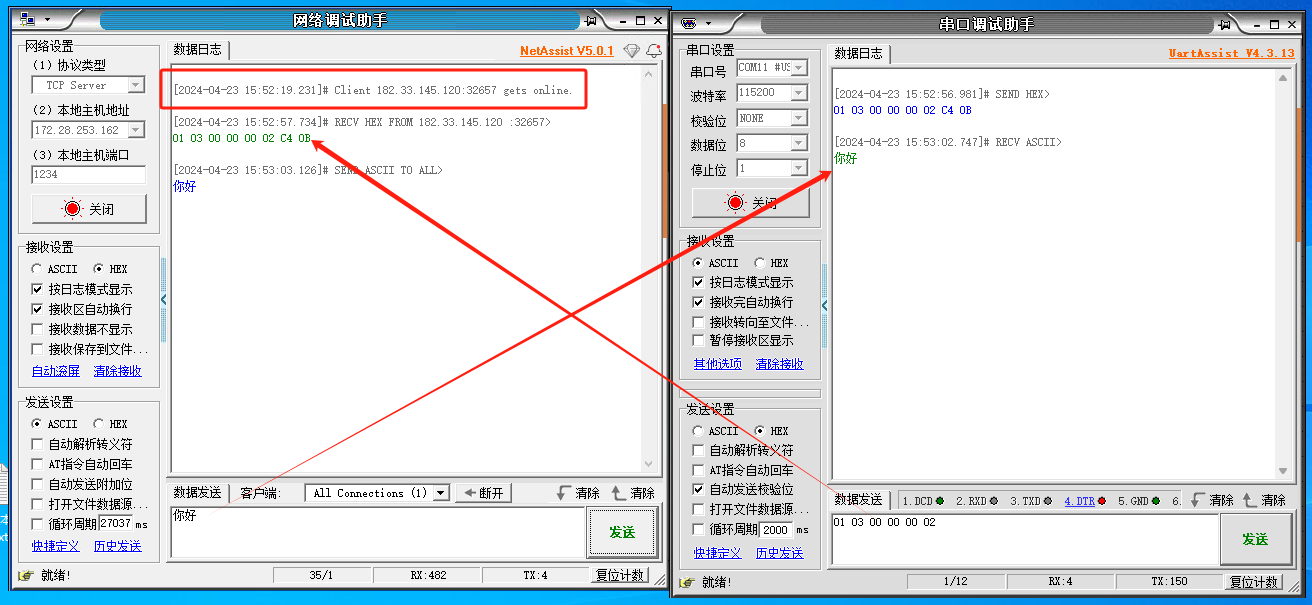This screenshot has width=1312, height=605.
Task: Open stop bits 1 dropdown
Action: 798,168
